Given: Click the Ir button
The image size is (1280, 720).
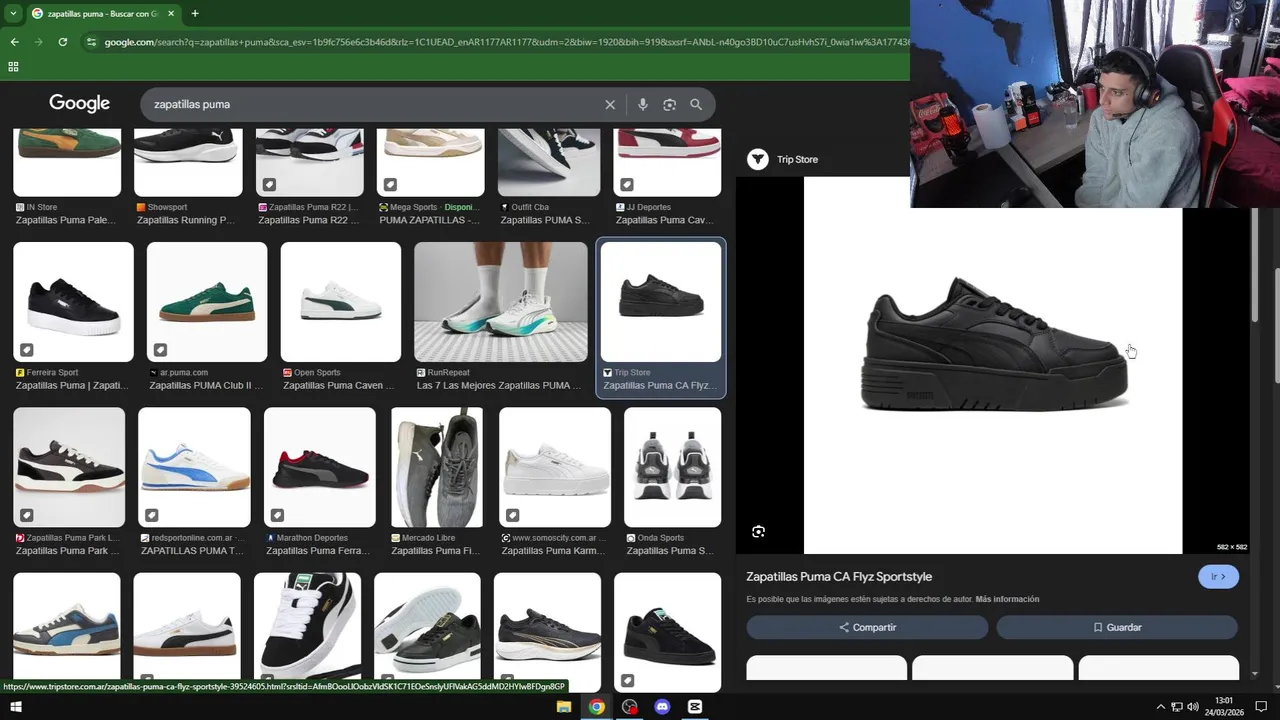Looking at the screenshot, I should [x=1218, y=577].
